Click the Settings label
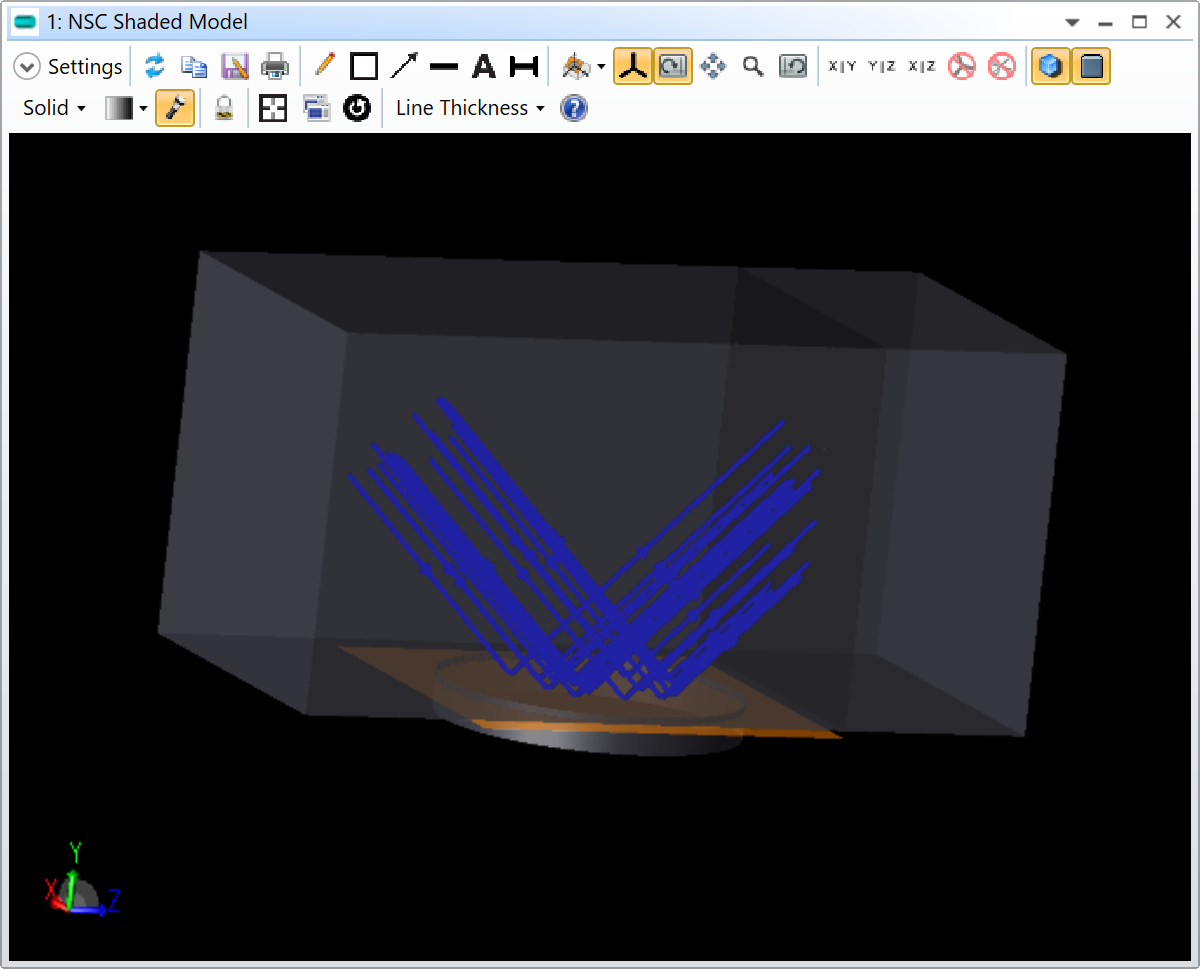 [x=85, y=67]
